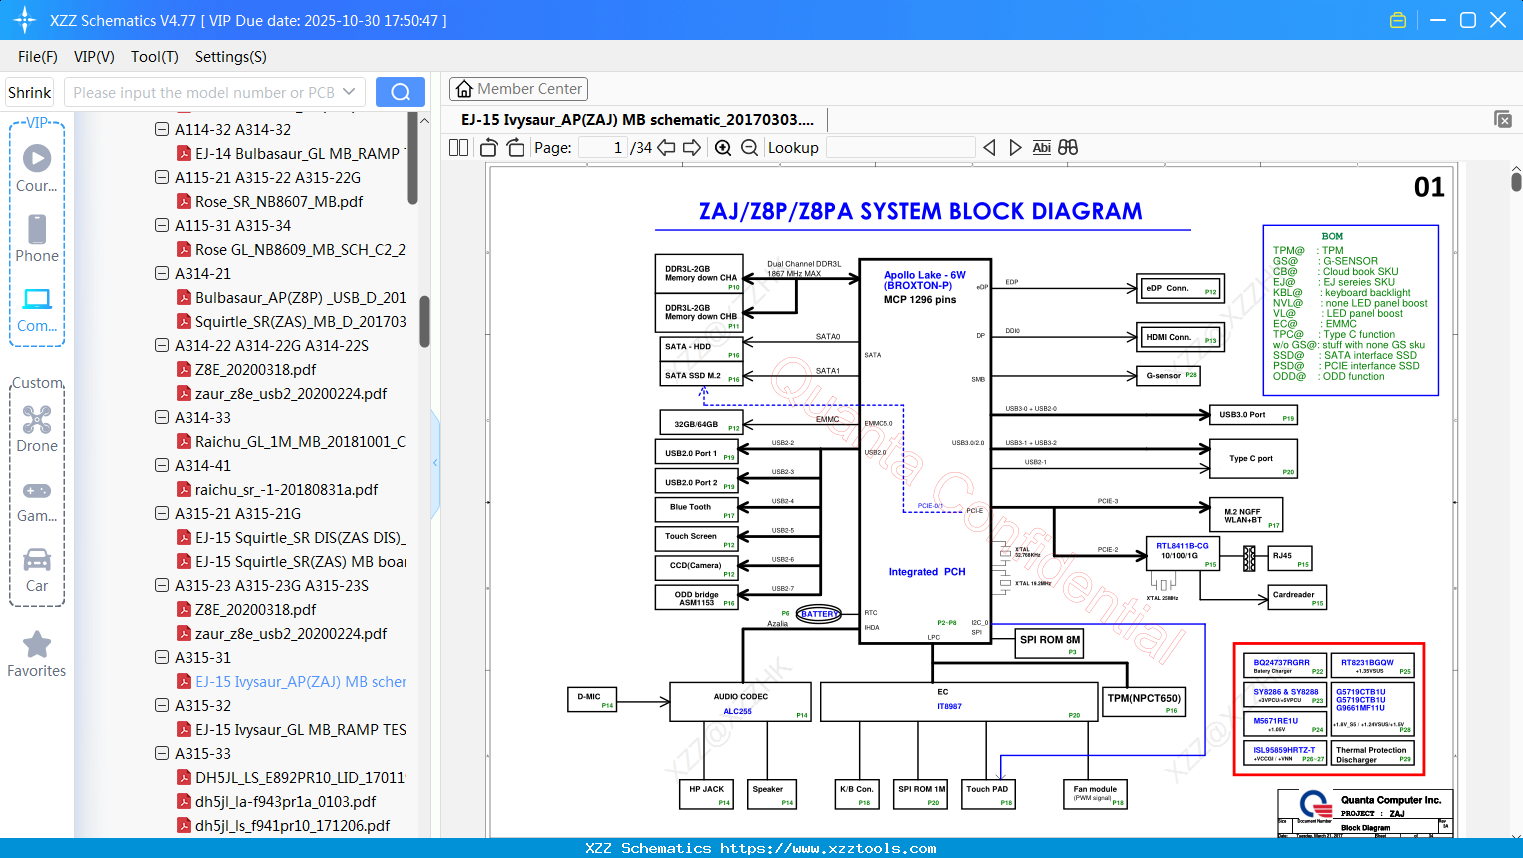This screenshot has width=1523, height=858.
Task: Collapse the A314-33 tree node
Action: point(162,417)
